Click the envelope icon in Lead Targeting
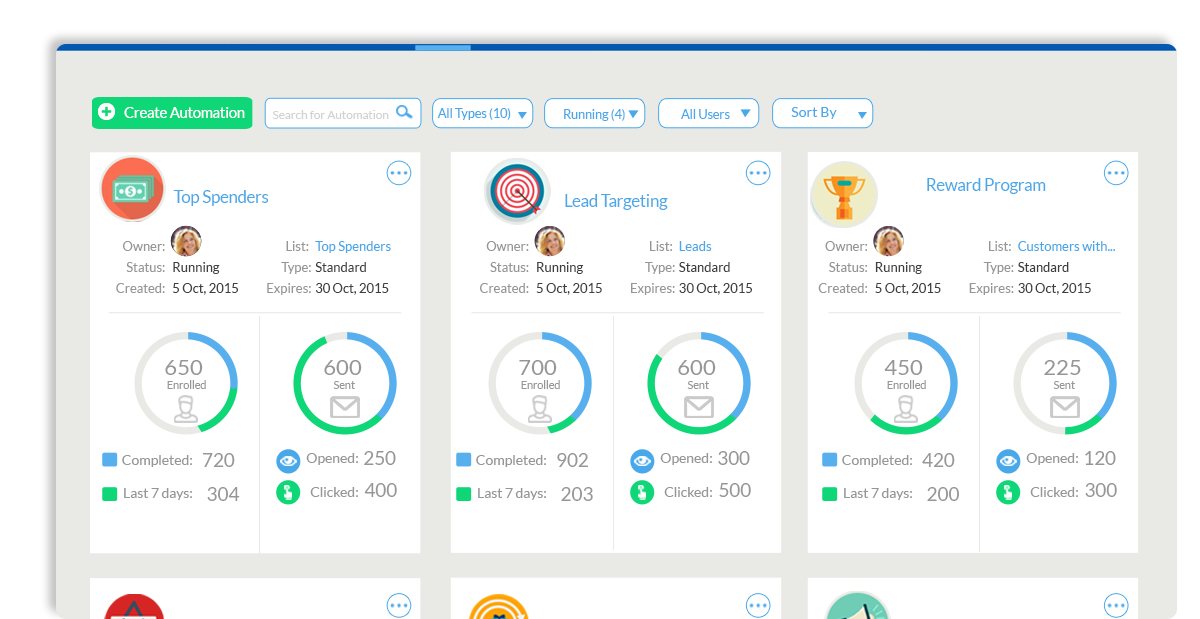Screen dimensions: 1200x619 699,406
